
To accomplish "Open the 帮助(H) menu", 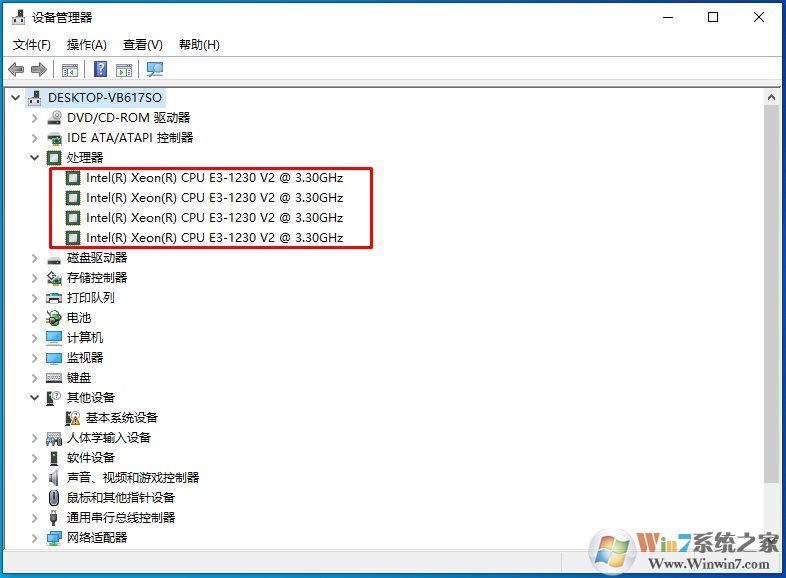I will [x=200, y=45].
